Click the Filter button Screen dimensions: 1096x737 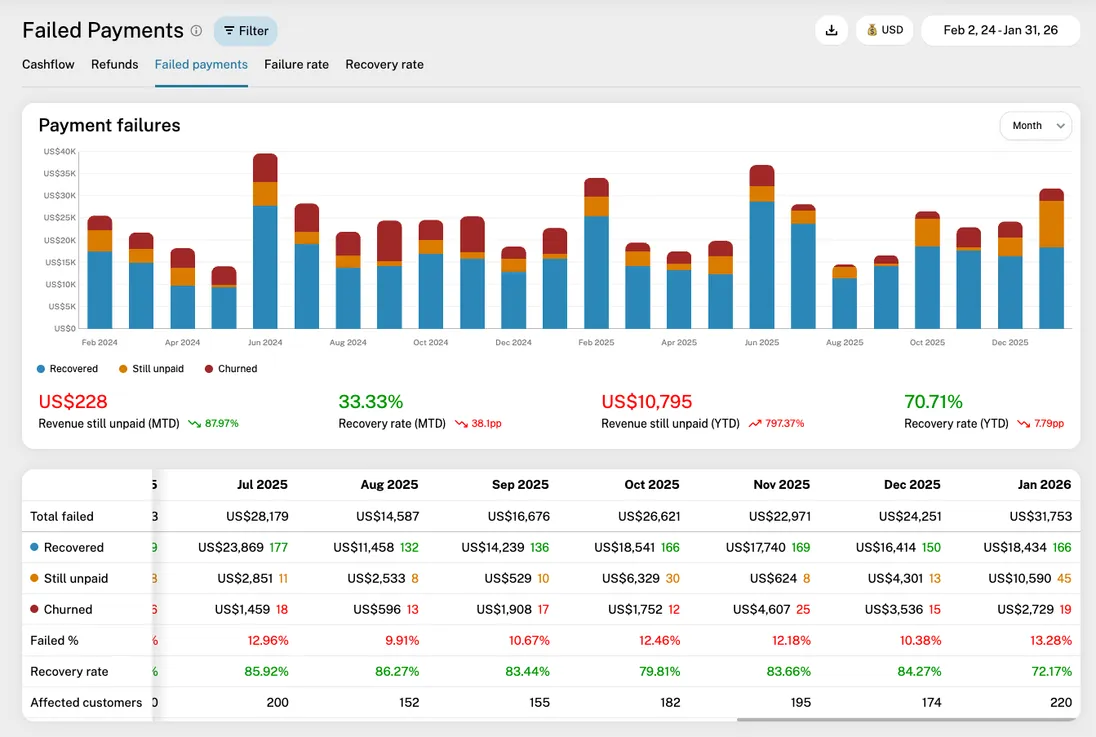[x=245, y=31]
